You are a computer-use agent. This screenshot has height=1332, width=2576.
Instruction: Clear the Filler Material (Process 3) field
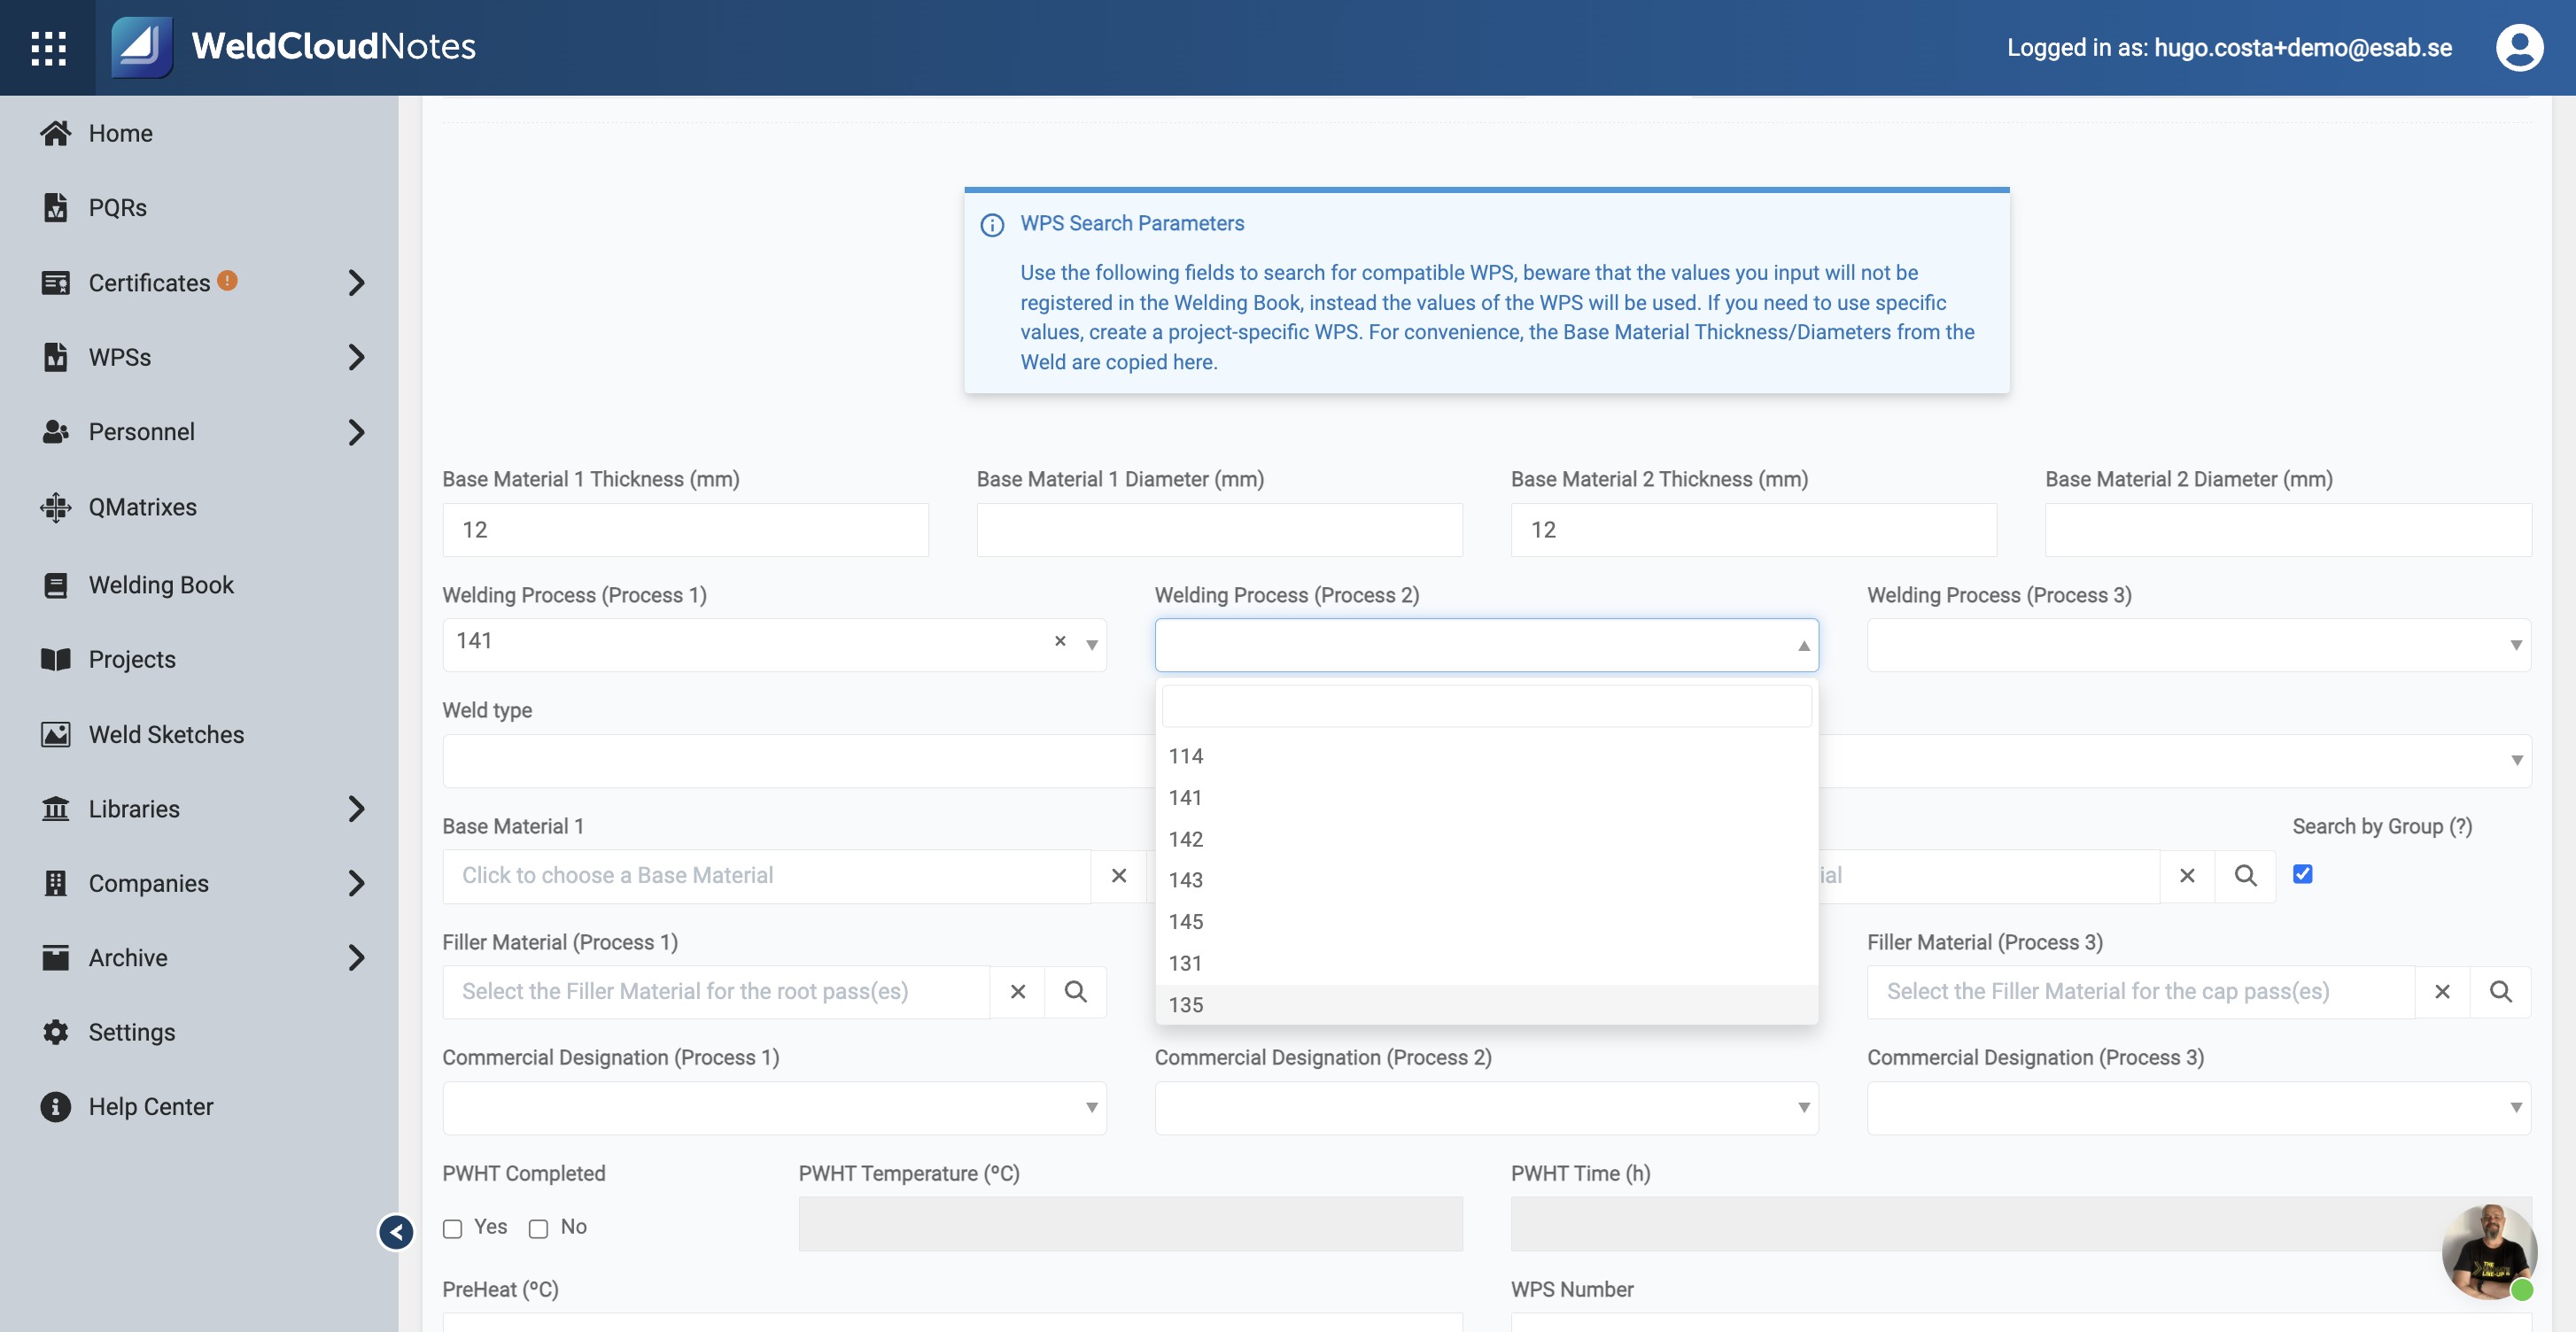point(2442,992)
